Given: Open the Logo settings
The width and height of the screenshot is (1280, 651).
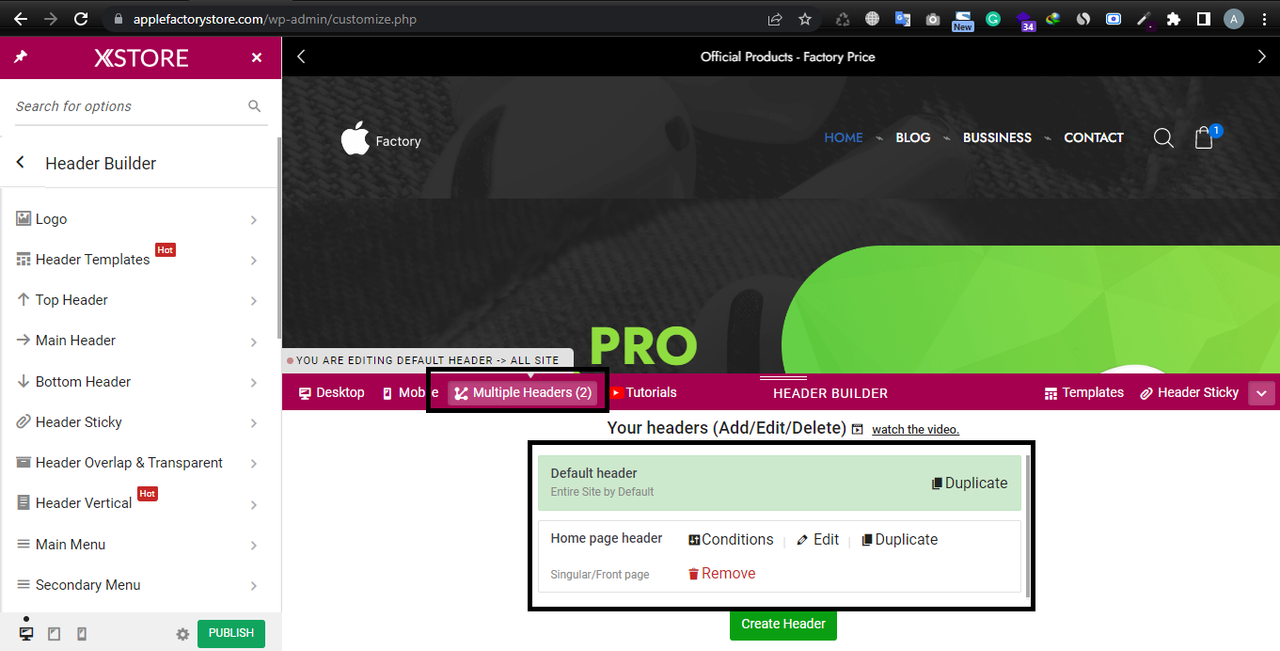Looking at the screenshot, I should (x=140, y=219).
